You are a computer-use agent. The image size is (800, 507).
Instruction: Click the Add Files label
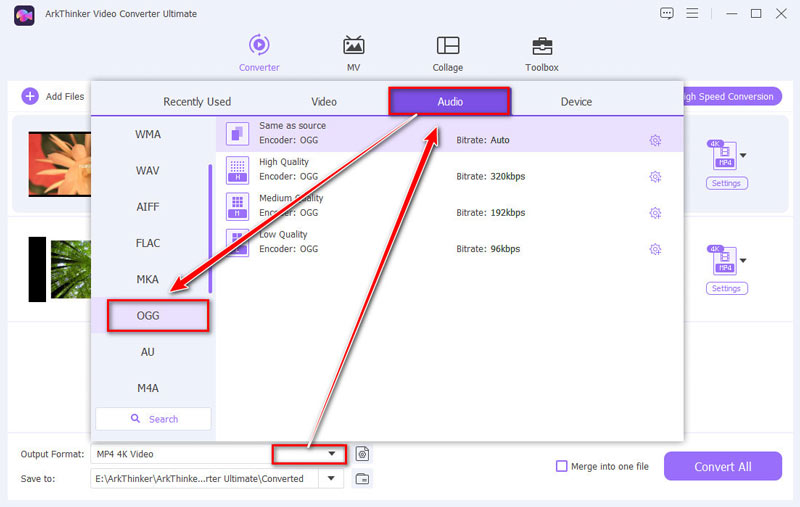click(x=65, y=96)
